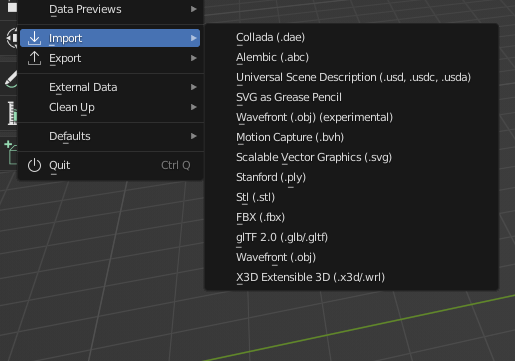Choose Wavefront (.obj) (experimental) importer

point(352,117)
